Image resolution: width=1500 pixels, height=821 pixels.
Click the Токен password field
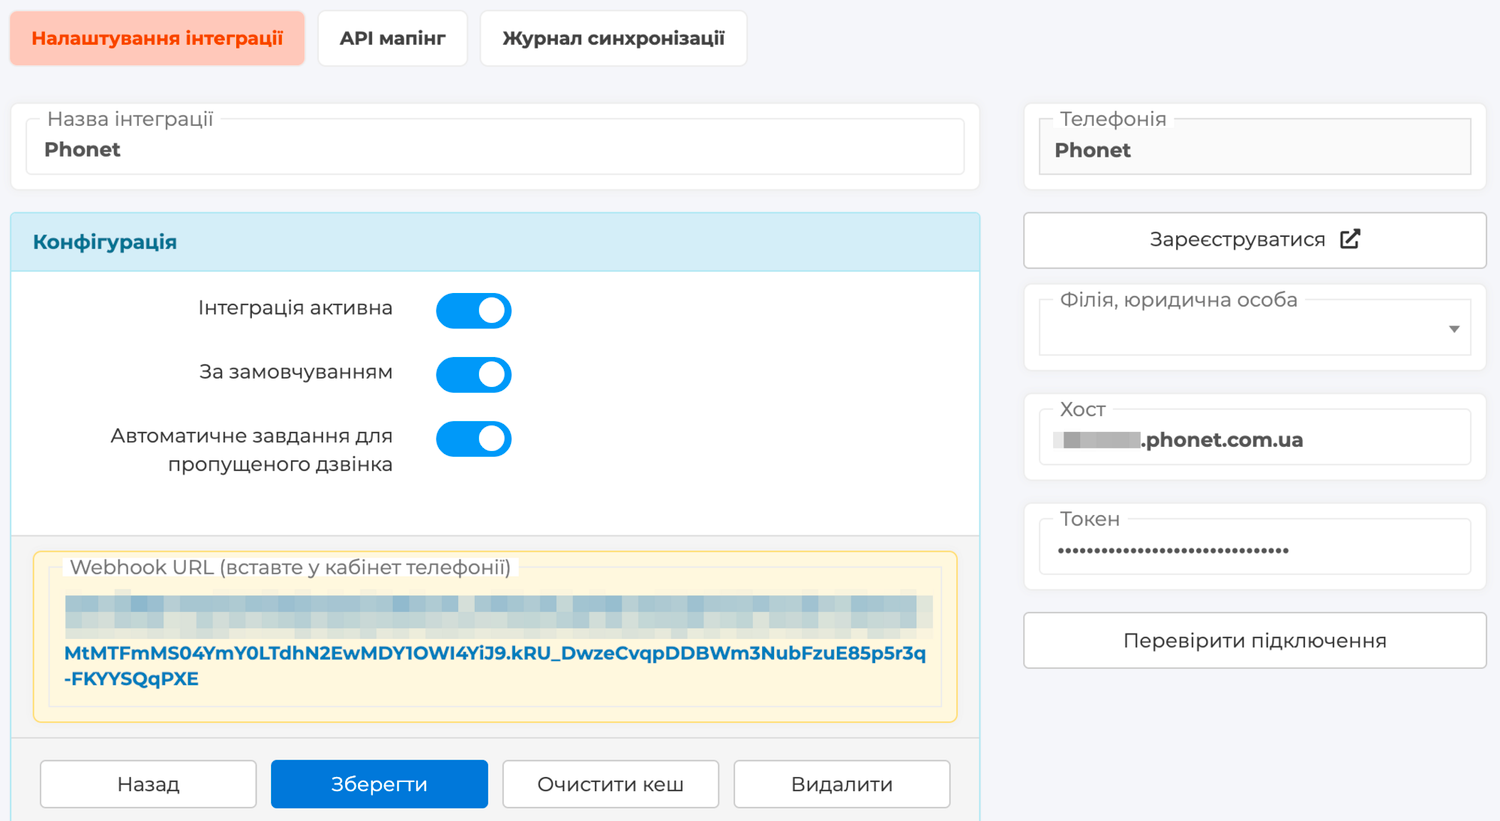pos(1255,548)
